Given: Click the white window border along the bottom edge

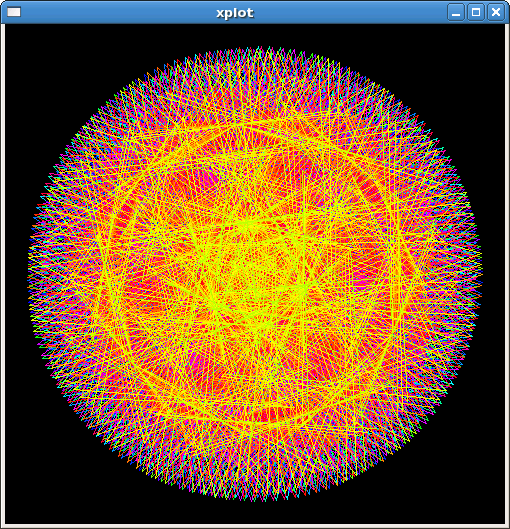Looking at the screenshot, I should (x=255, y=526).
